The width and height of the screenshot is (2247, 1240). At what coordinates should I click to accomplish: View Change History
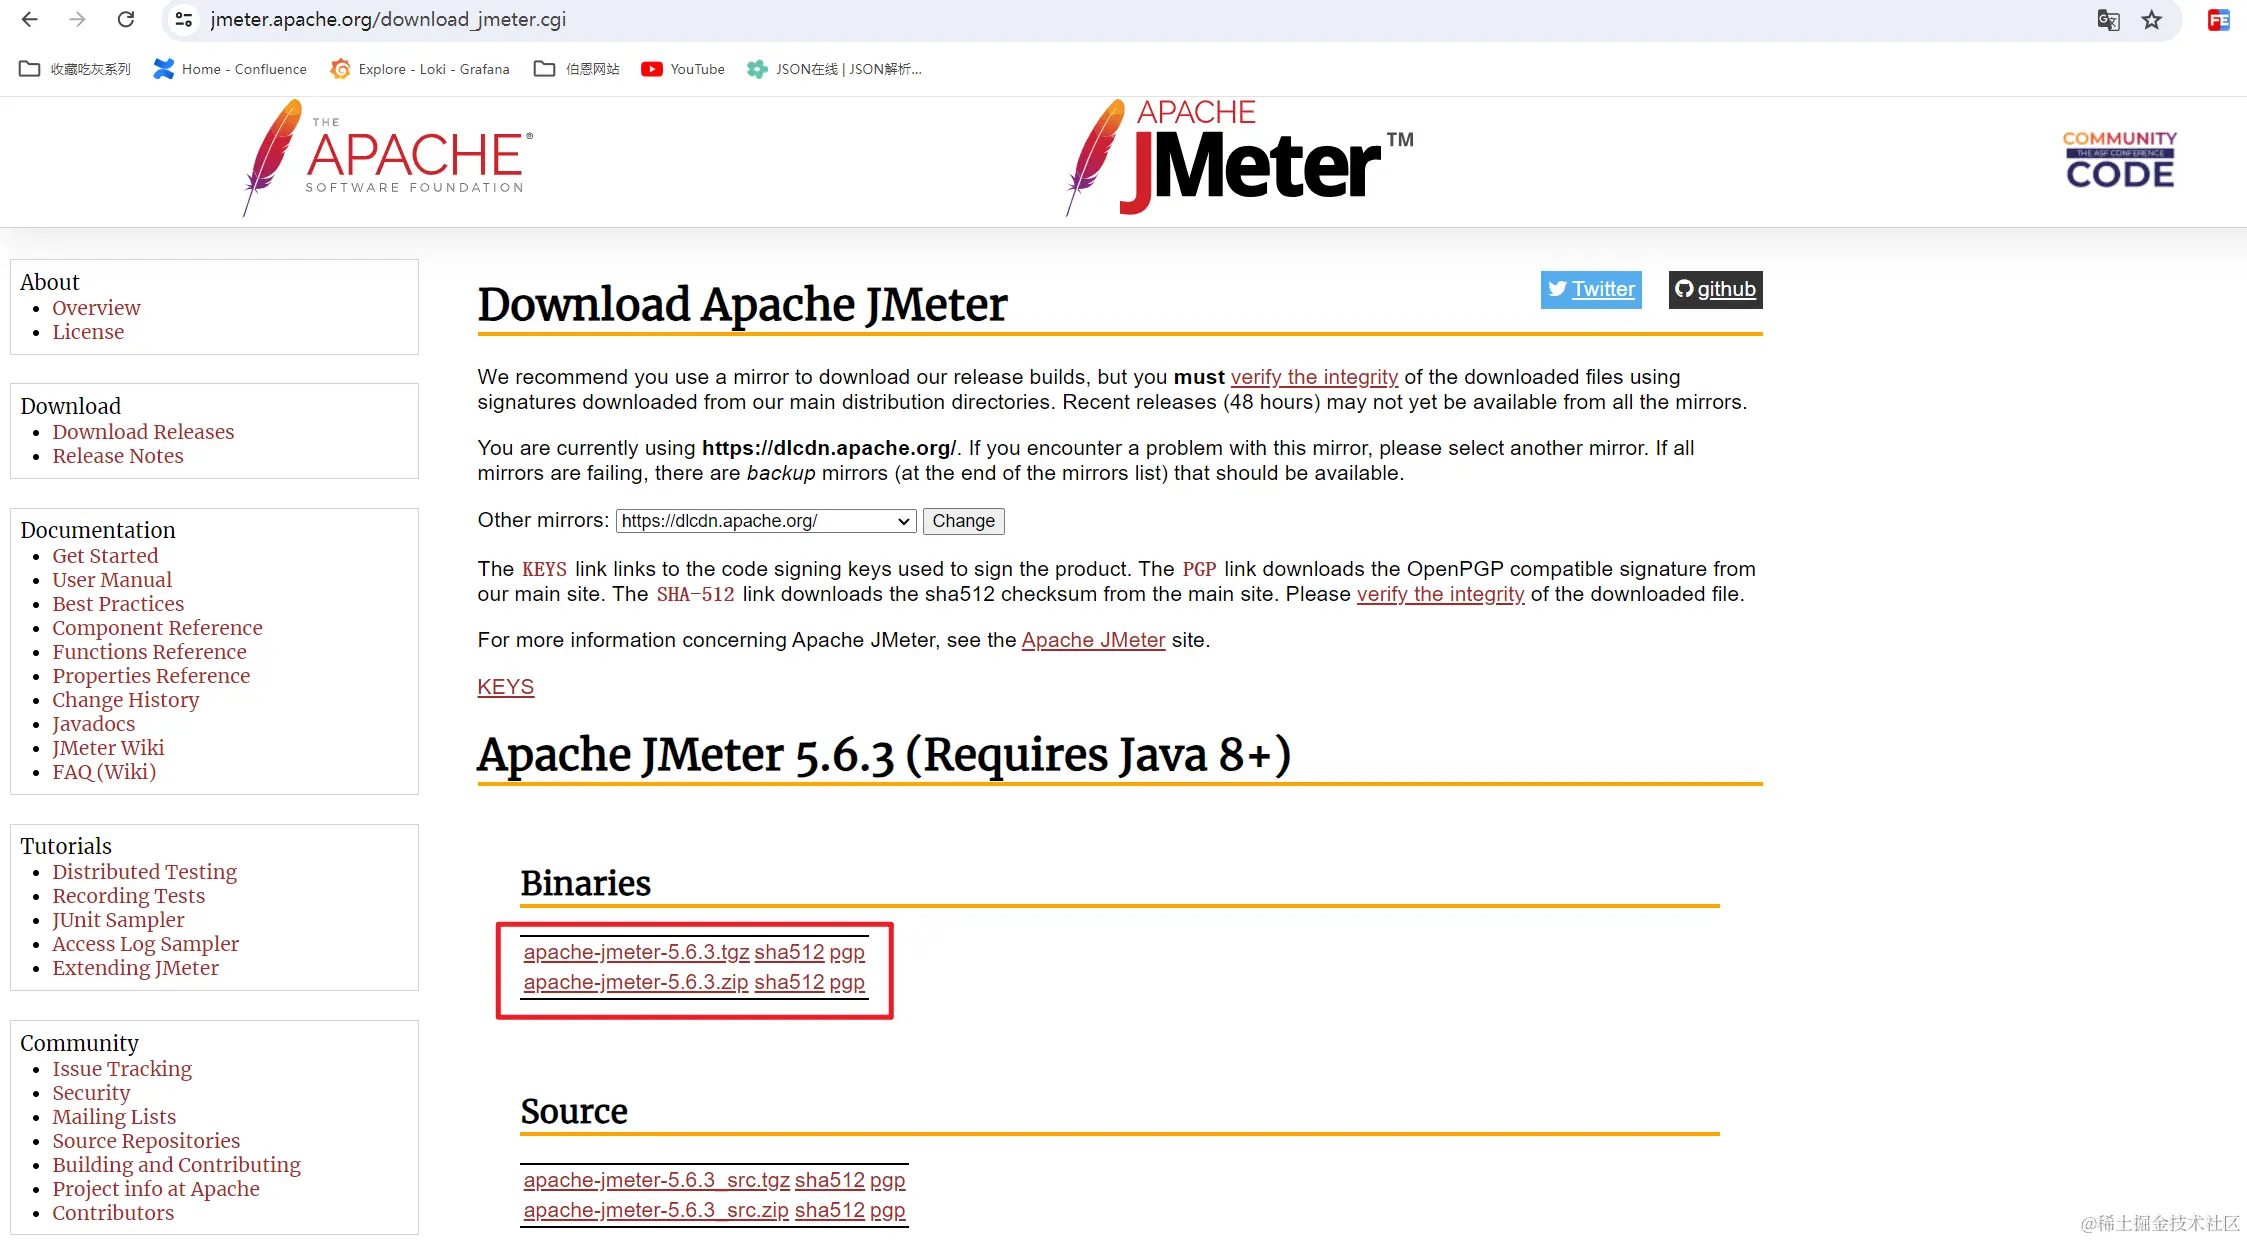[126, 700]
